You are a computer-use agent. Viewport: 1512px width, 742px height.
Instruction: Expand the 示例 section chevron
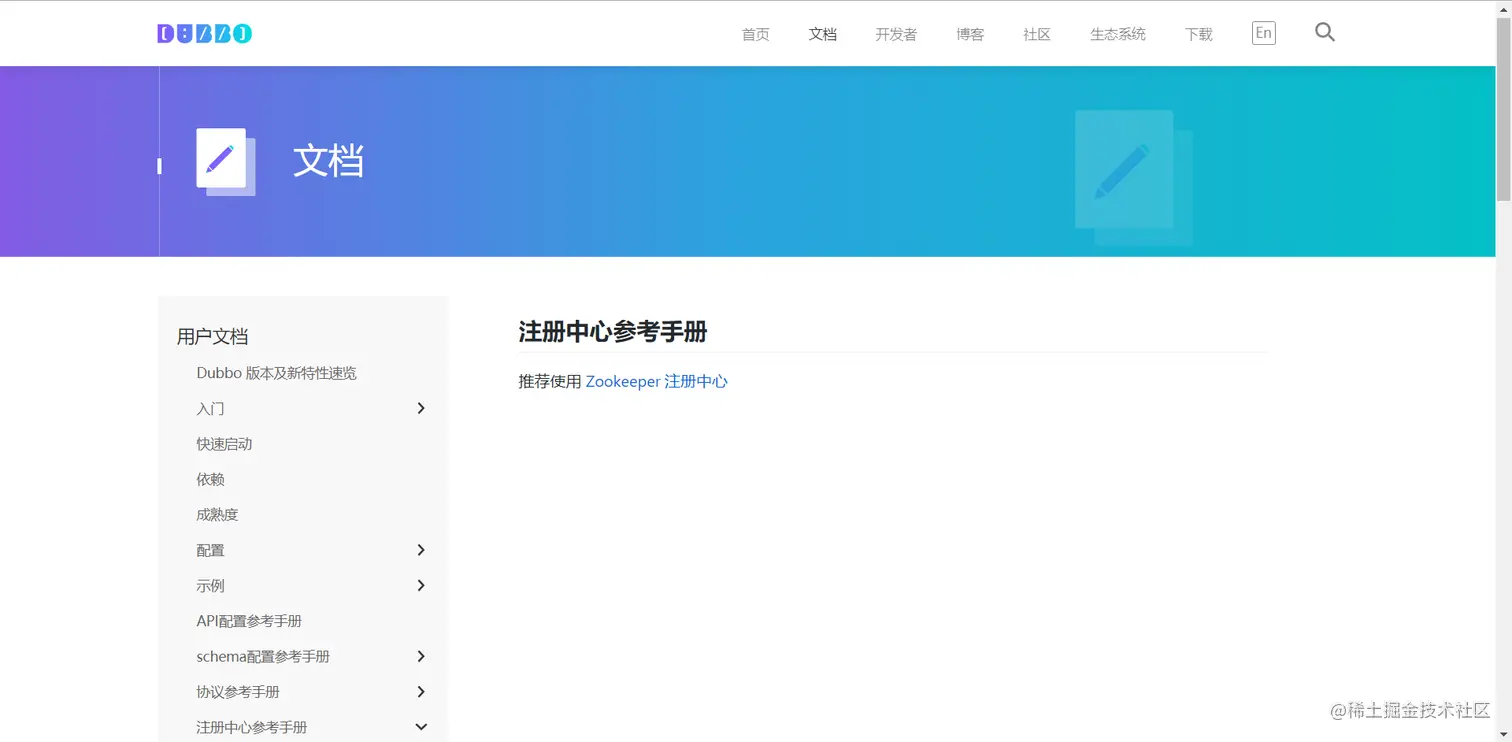click(421, 585)
